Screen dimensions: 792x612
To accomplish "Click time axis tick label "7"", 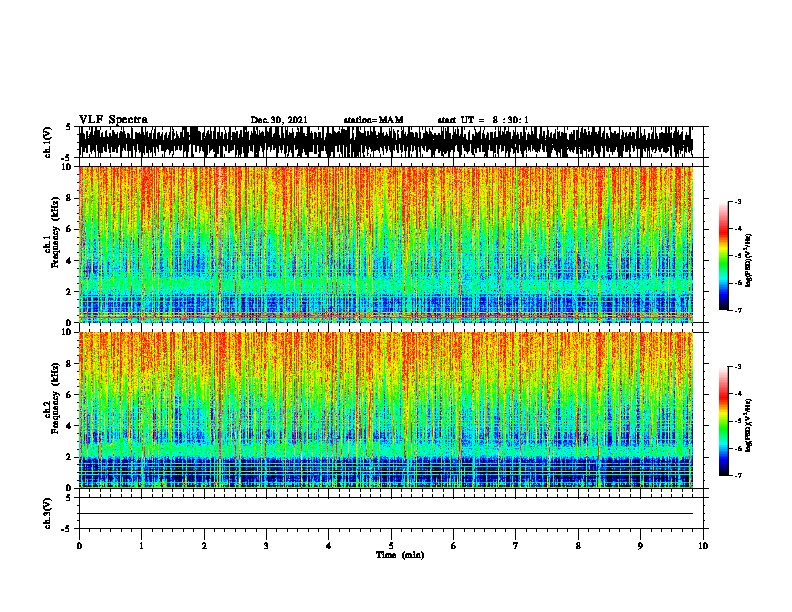I will [x=516, y=546].
